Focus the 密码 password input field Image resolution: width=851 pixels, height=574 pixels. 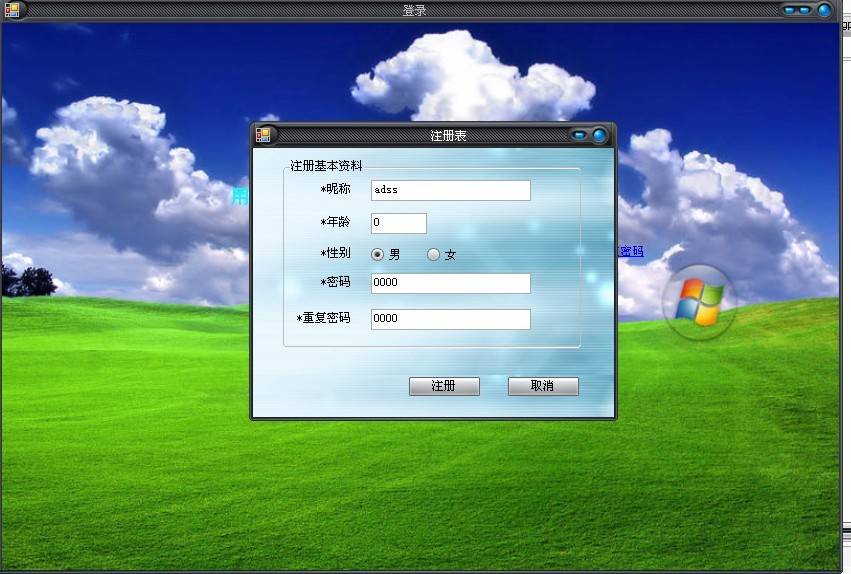click(x=450, y=283)
